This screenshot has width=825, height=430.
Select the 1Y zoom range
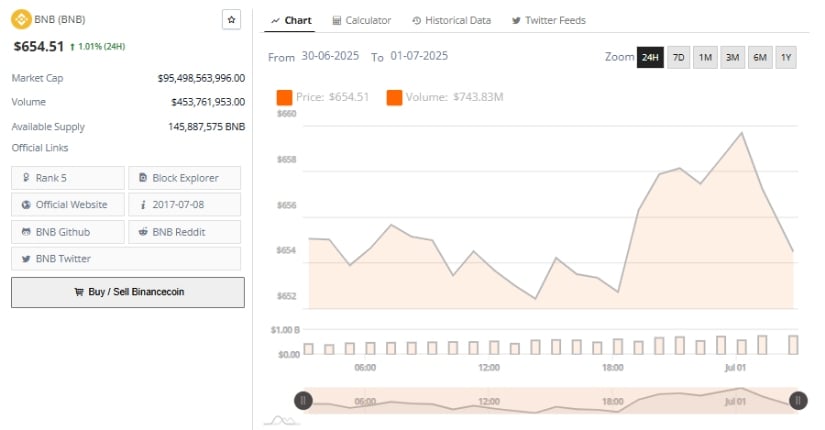pyautogui.click(x=786, y=57)
